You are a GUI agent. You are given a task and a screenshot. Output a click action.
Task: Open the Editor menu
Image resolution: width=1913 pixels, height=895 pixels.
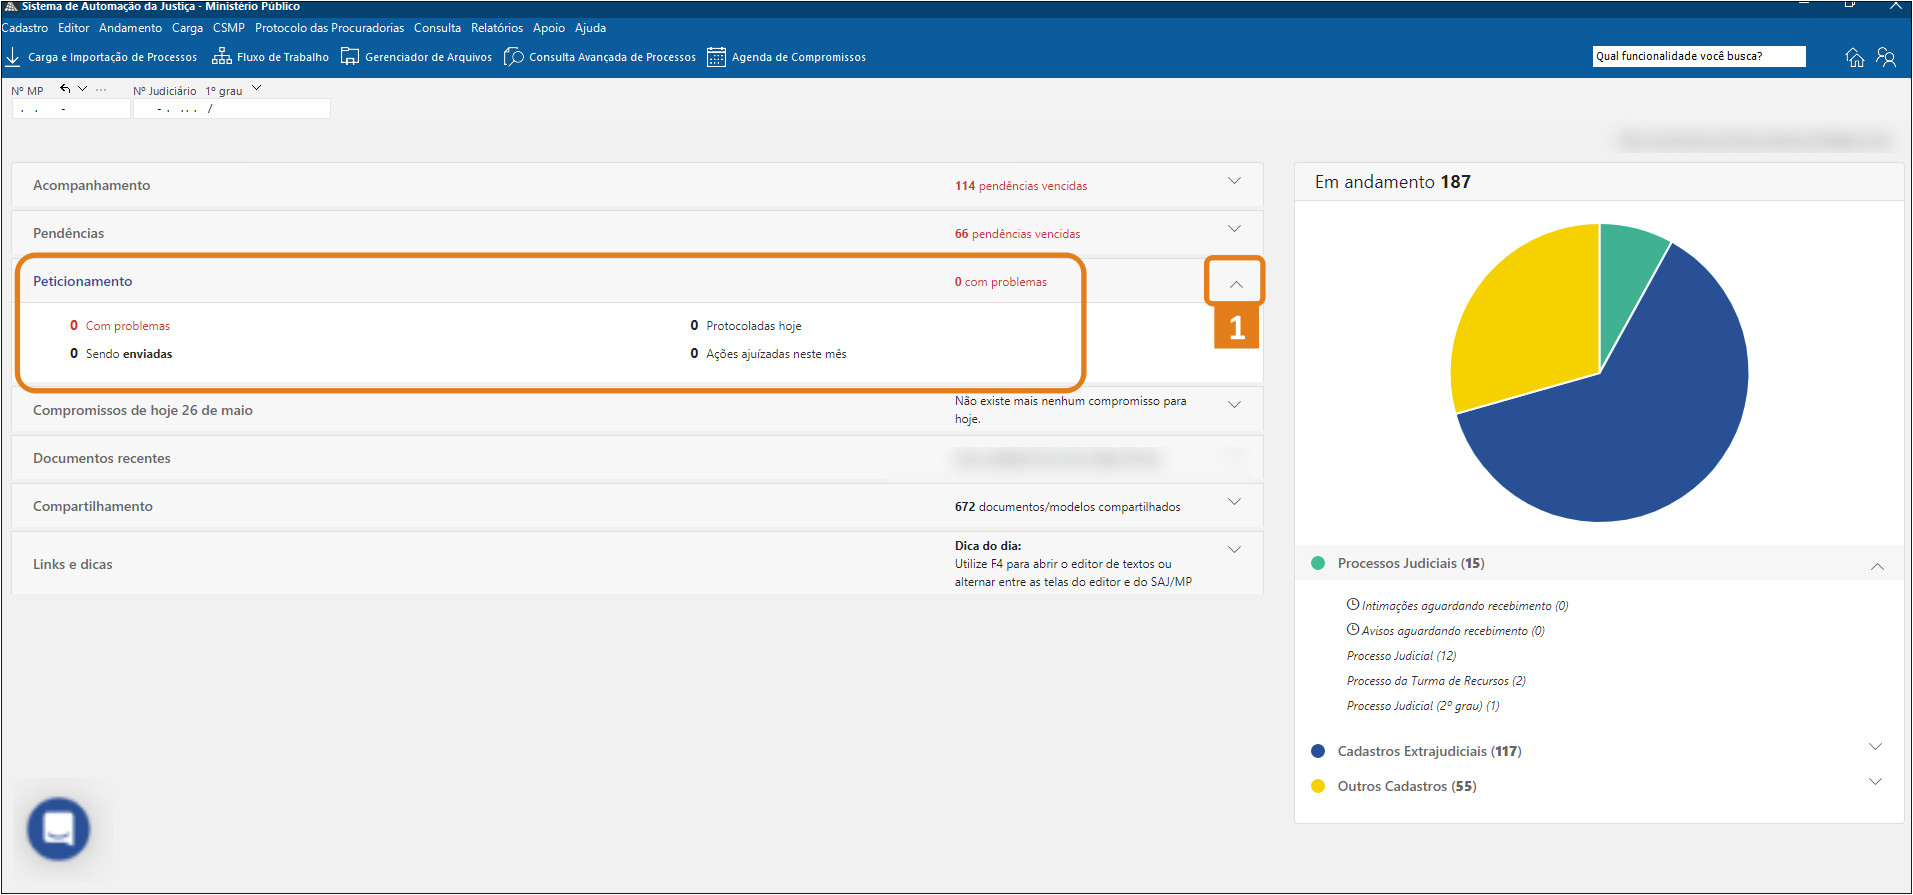coord(74,28)
